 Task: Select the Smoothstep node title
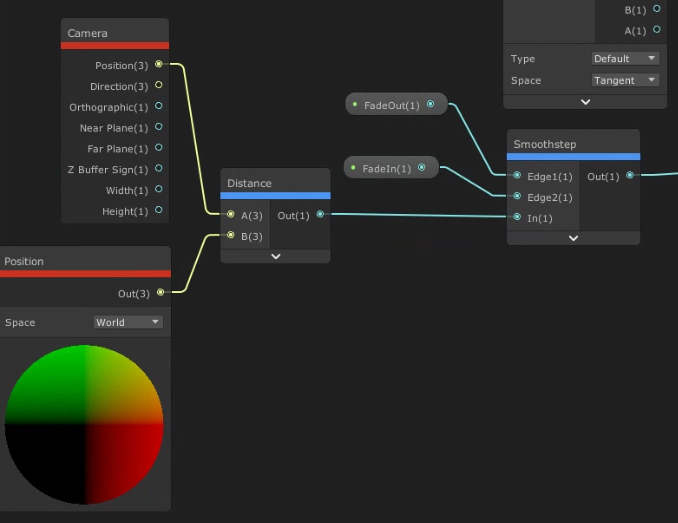pos(545,144)
